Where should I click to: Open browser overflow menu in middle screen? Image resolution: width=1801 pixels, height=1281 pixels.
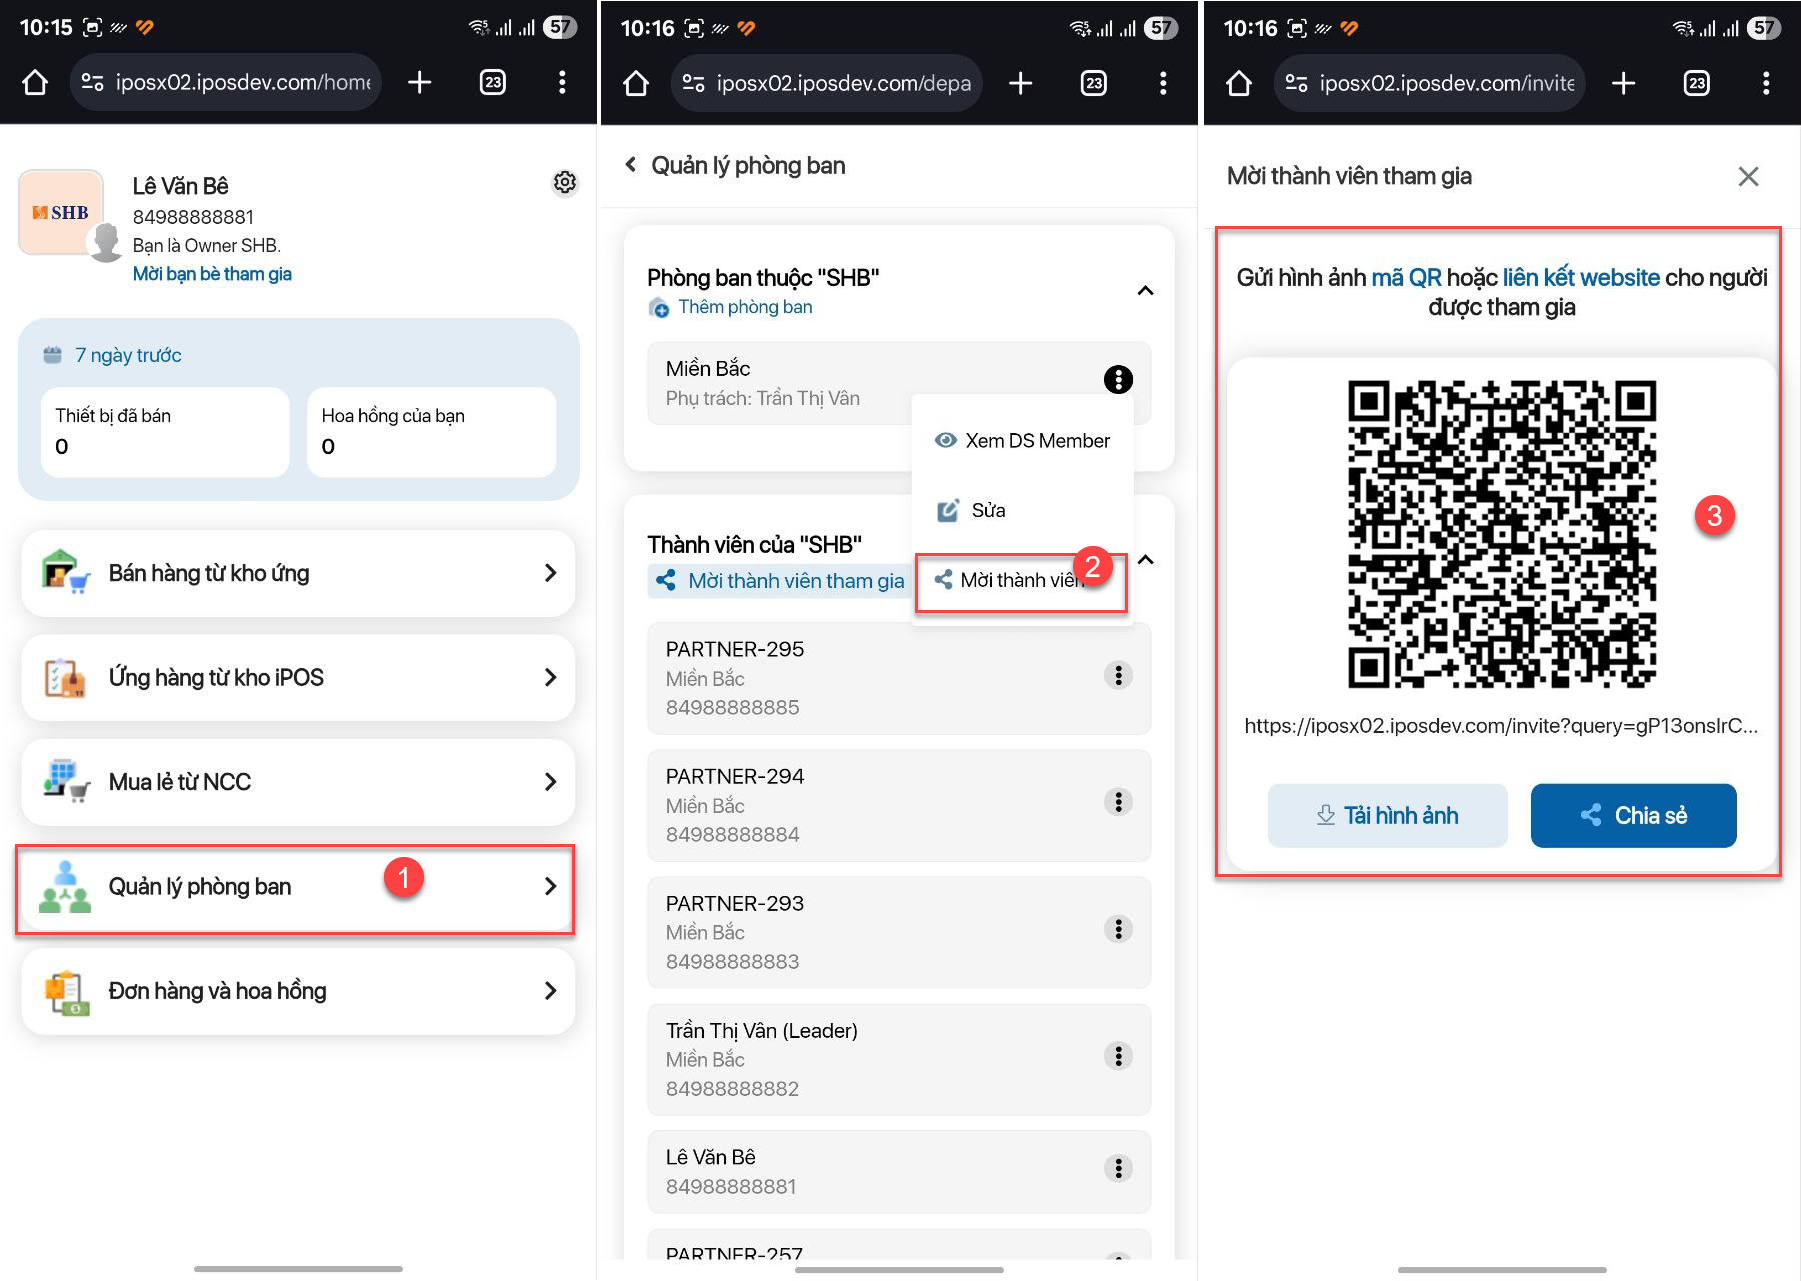click(1163, 83)
